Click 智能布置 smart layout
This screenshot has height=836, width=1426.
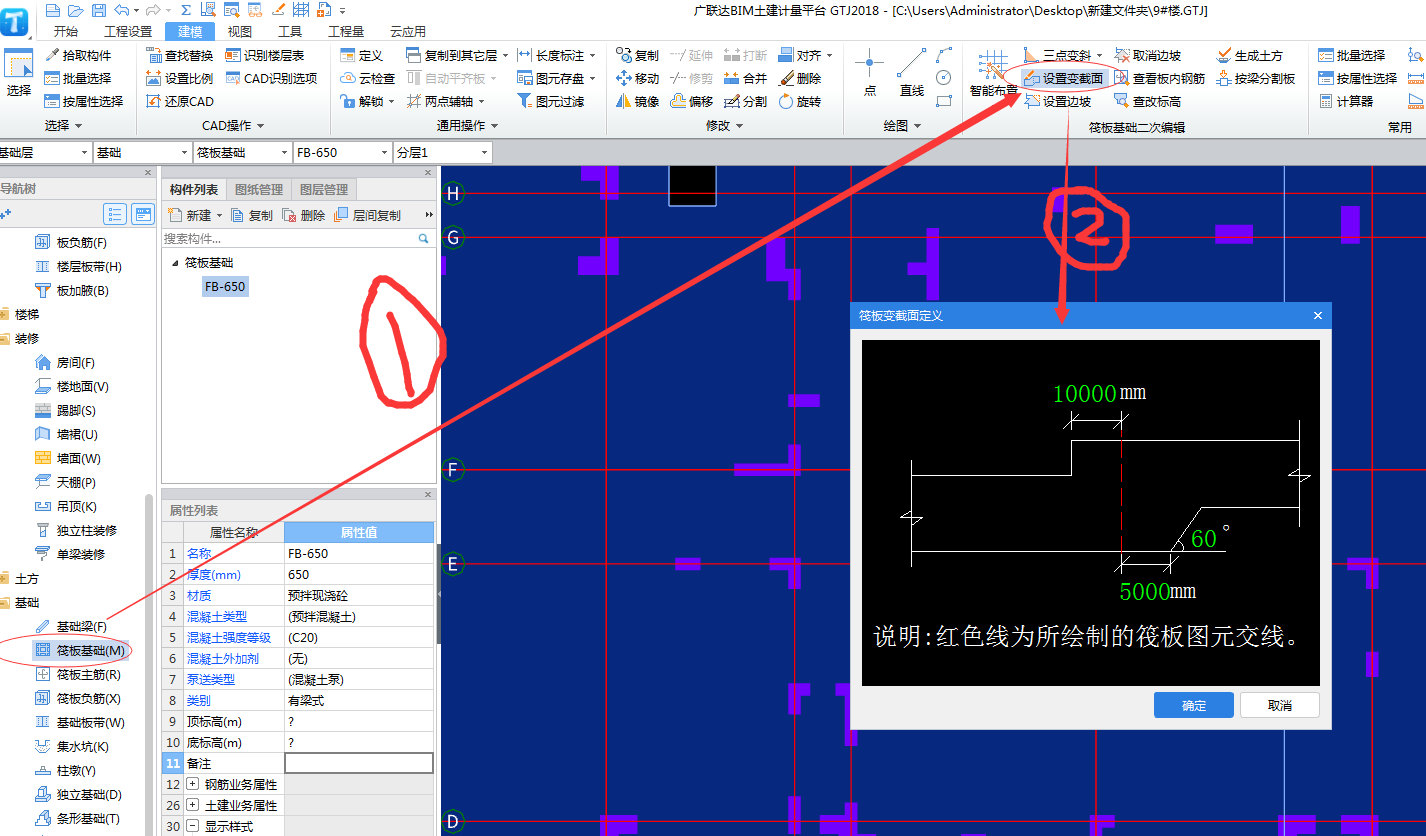(x=993, y=73)
